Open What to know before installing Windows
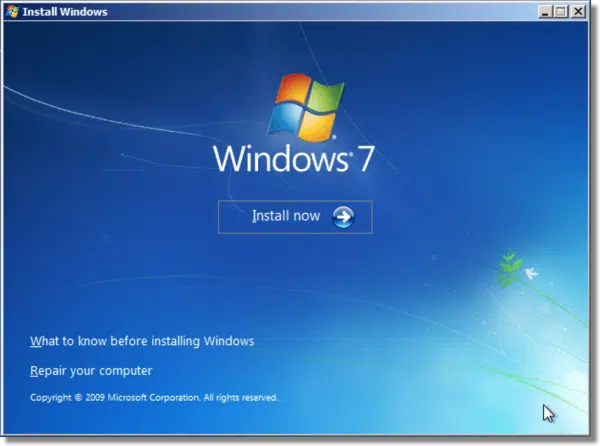The width and height of the screenshot is (600, 446). 142,341
